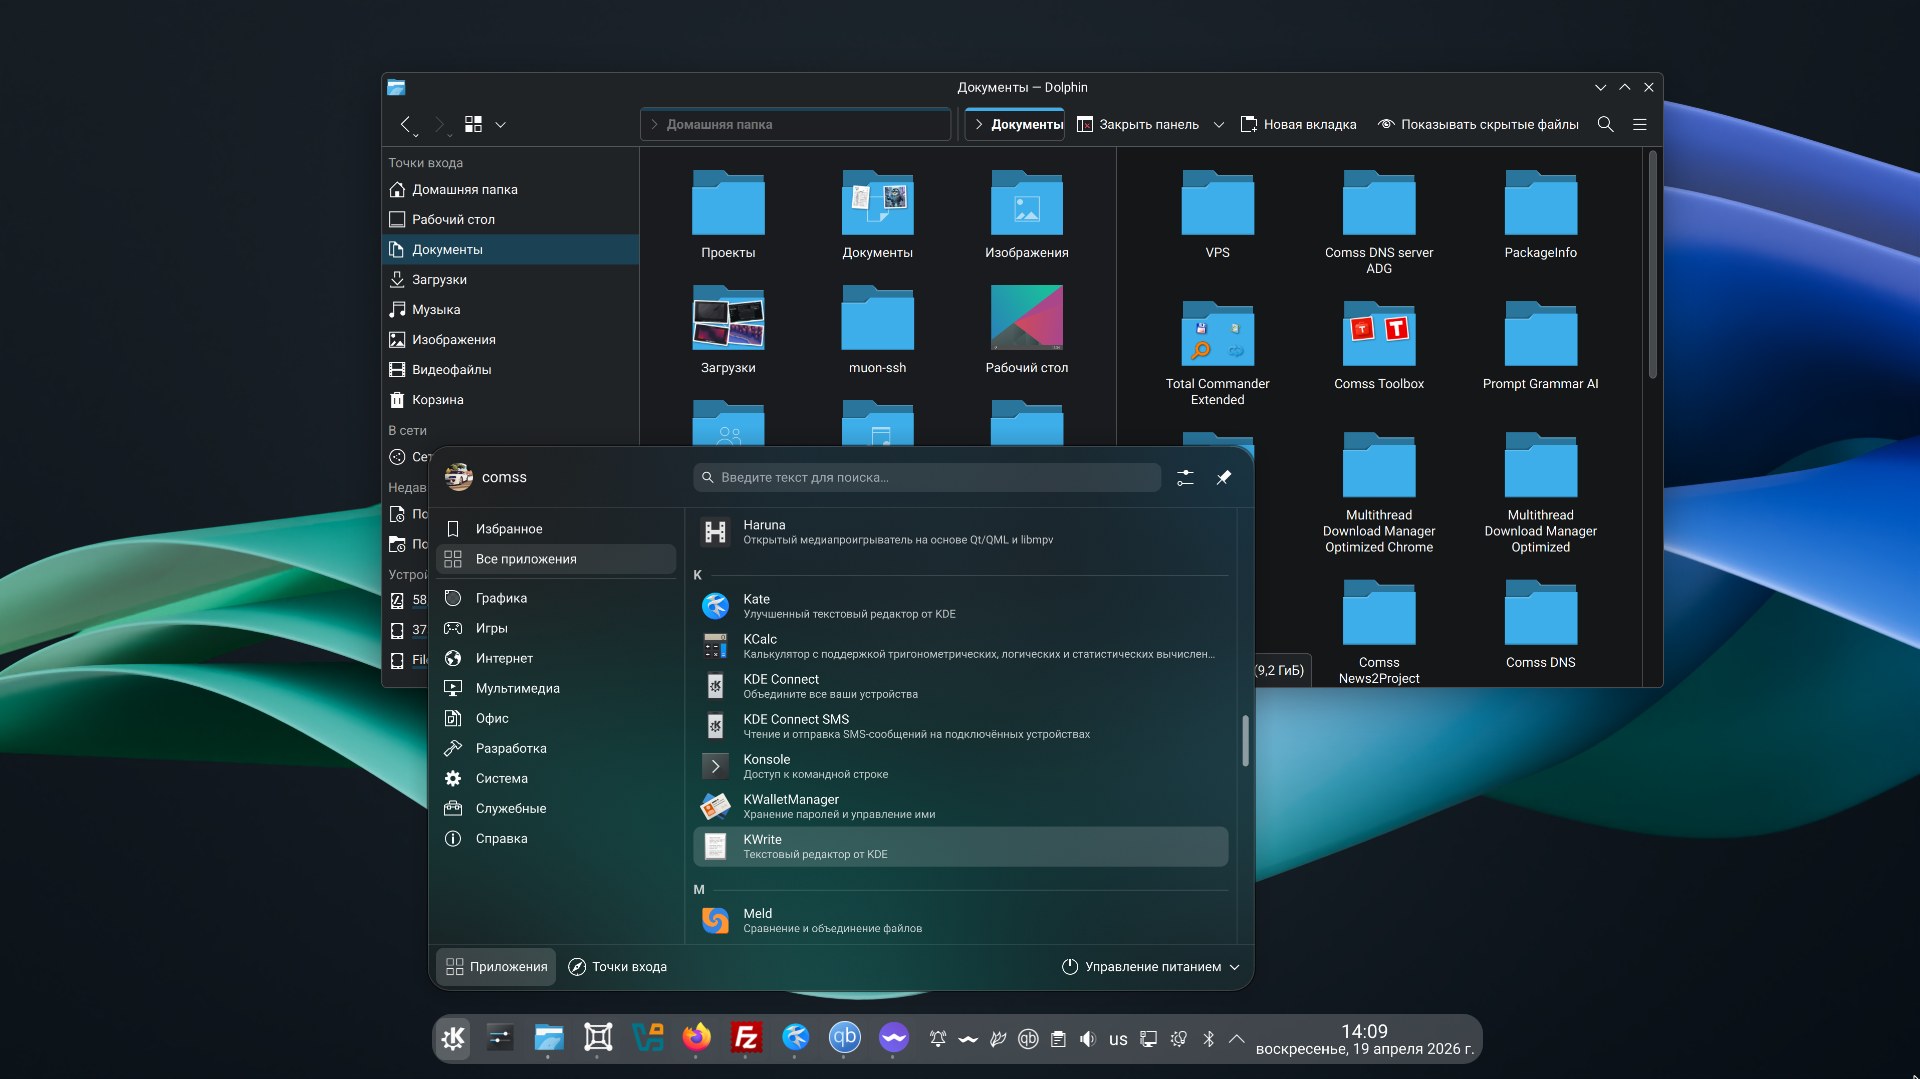Image resolution: width=1920 pixels, height=1079 pixels.
Task: Click the launcher application list scrollbar
Action: point(1245,740)
